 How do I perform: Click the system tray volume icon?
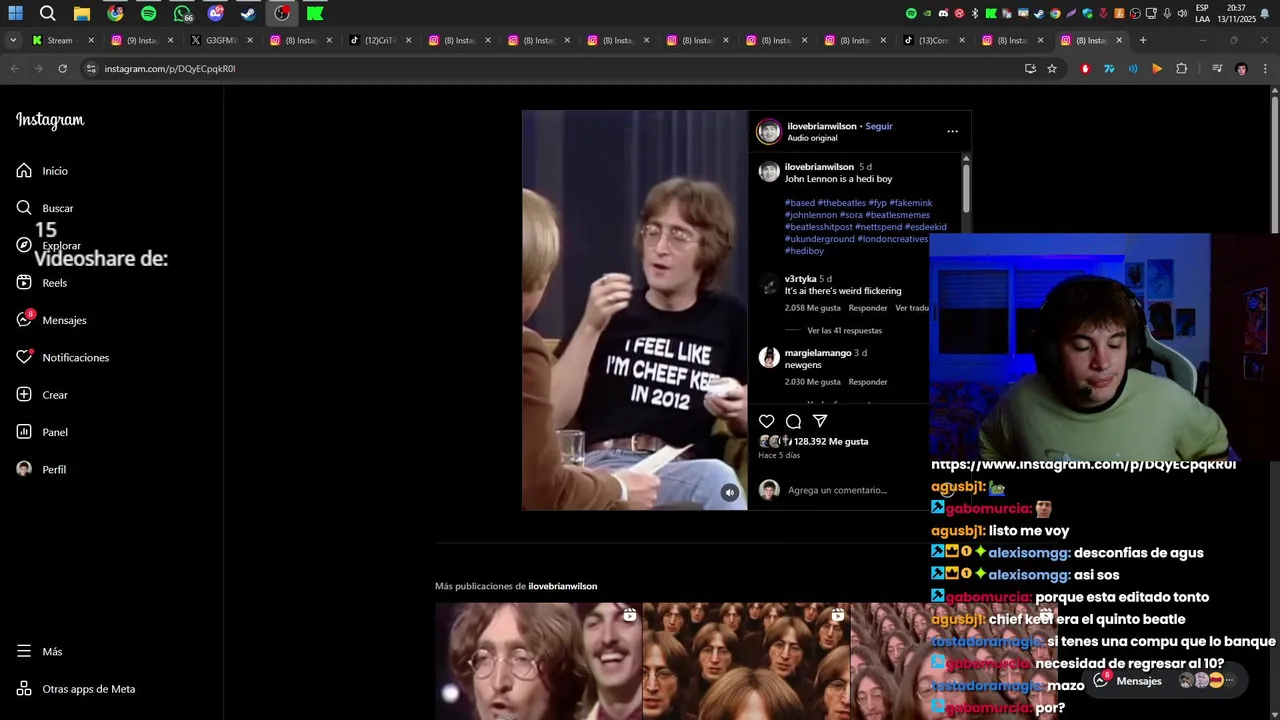pyautogui.click(x=1183, y=13)
